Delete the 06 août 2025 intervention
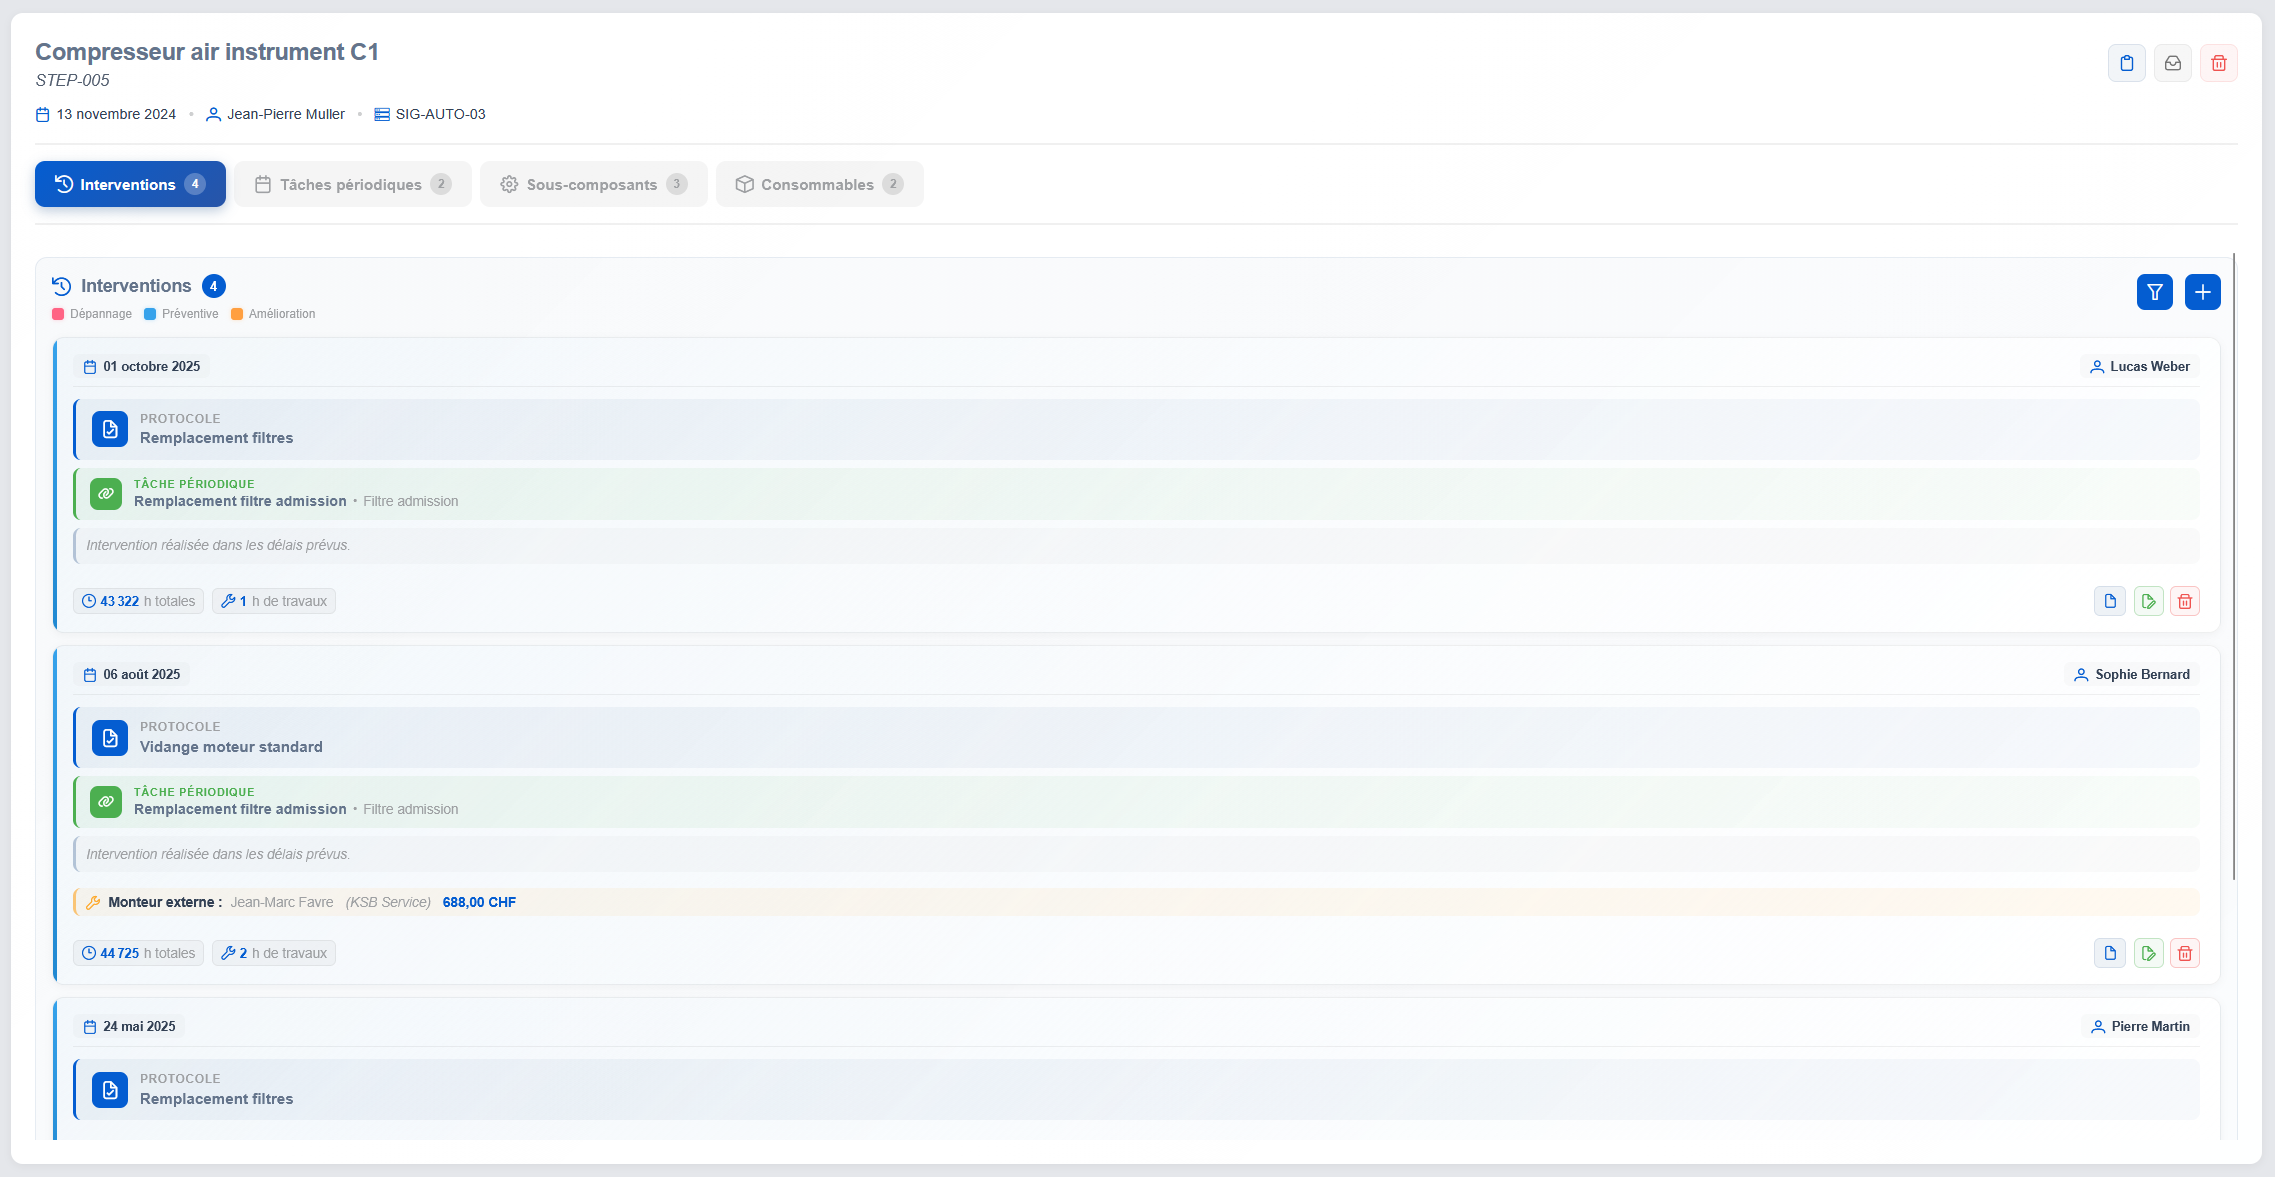The height and width of the screenshot is (1177, 2275). coord(2184,953)
